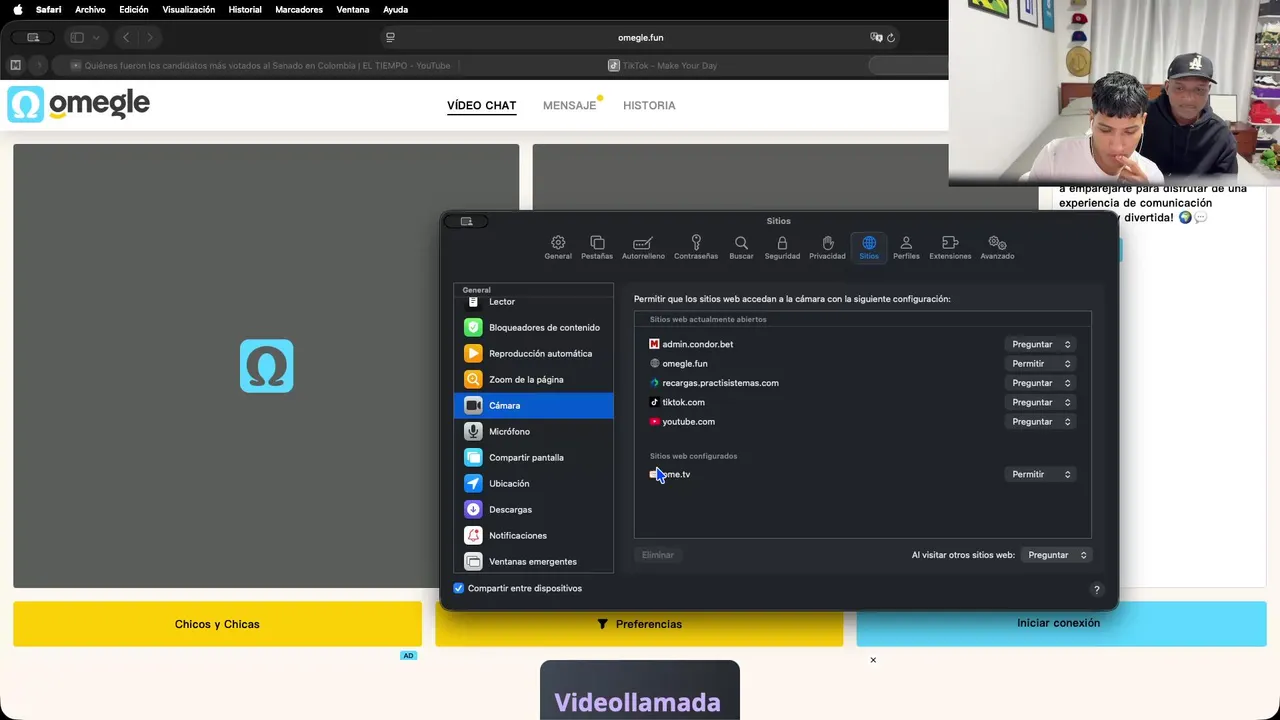1280x720 pixels.
Task: Select Zoom de la página icon
Action: (473, 379)
